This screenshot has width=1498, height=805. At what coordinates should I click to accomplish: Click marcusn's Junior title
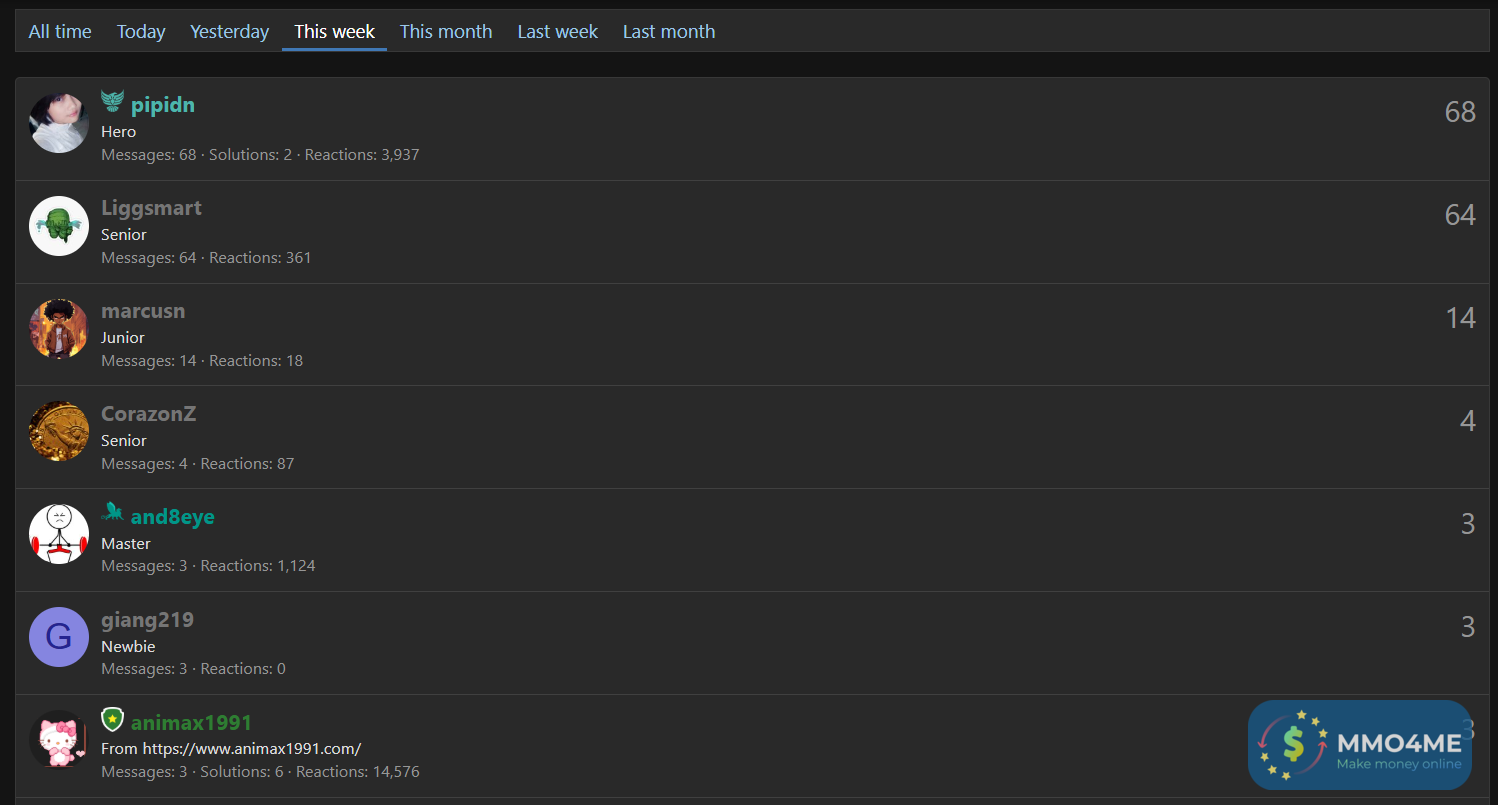[123, 338]
